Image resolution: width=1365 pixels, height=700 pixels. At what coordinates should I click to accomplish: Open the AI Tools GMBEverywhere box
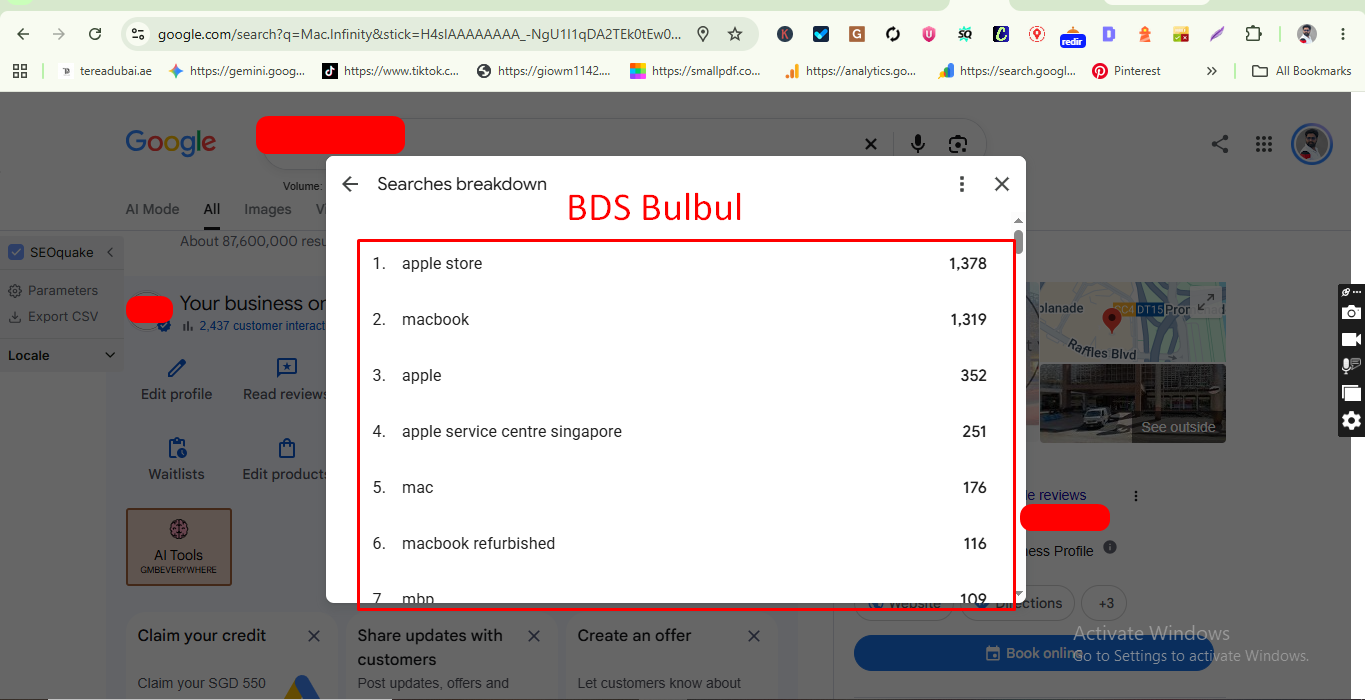pos(179,547)
